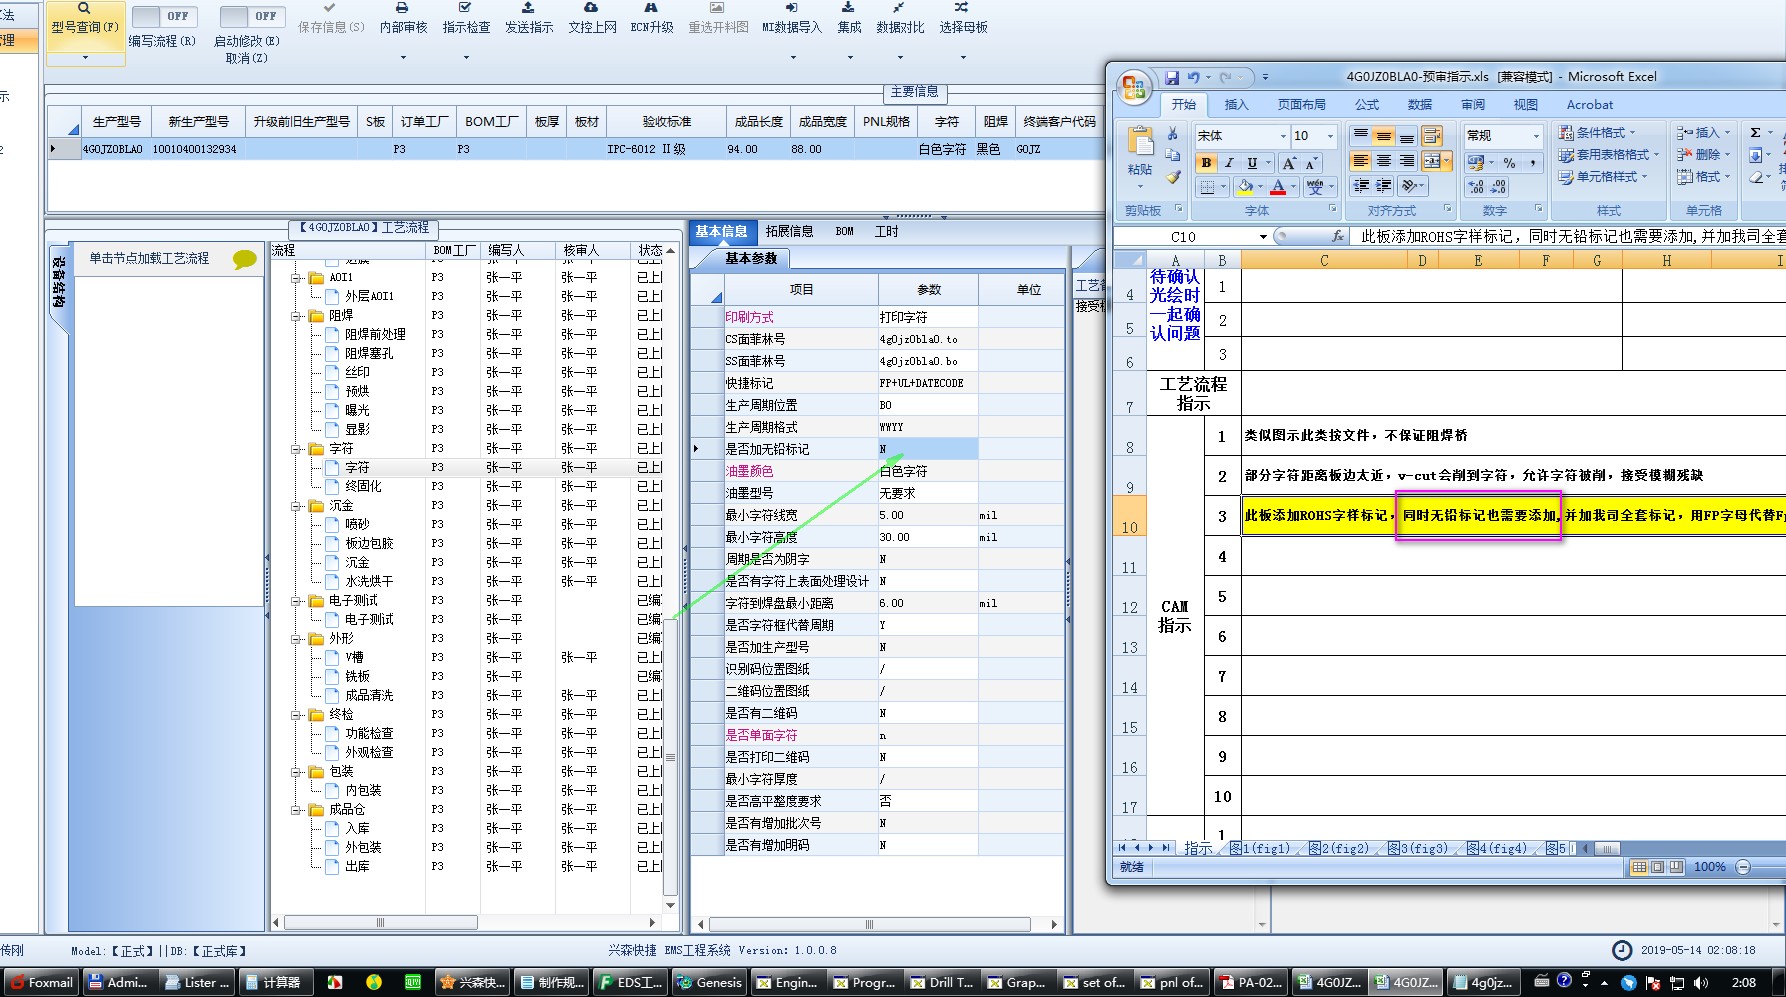Screen dimensions: 1786x997
Task: Open the cell borders button in Excel
Action: (x=1207, y=187)
